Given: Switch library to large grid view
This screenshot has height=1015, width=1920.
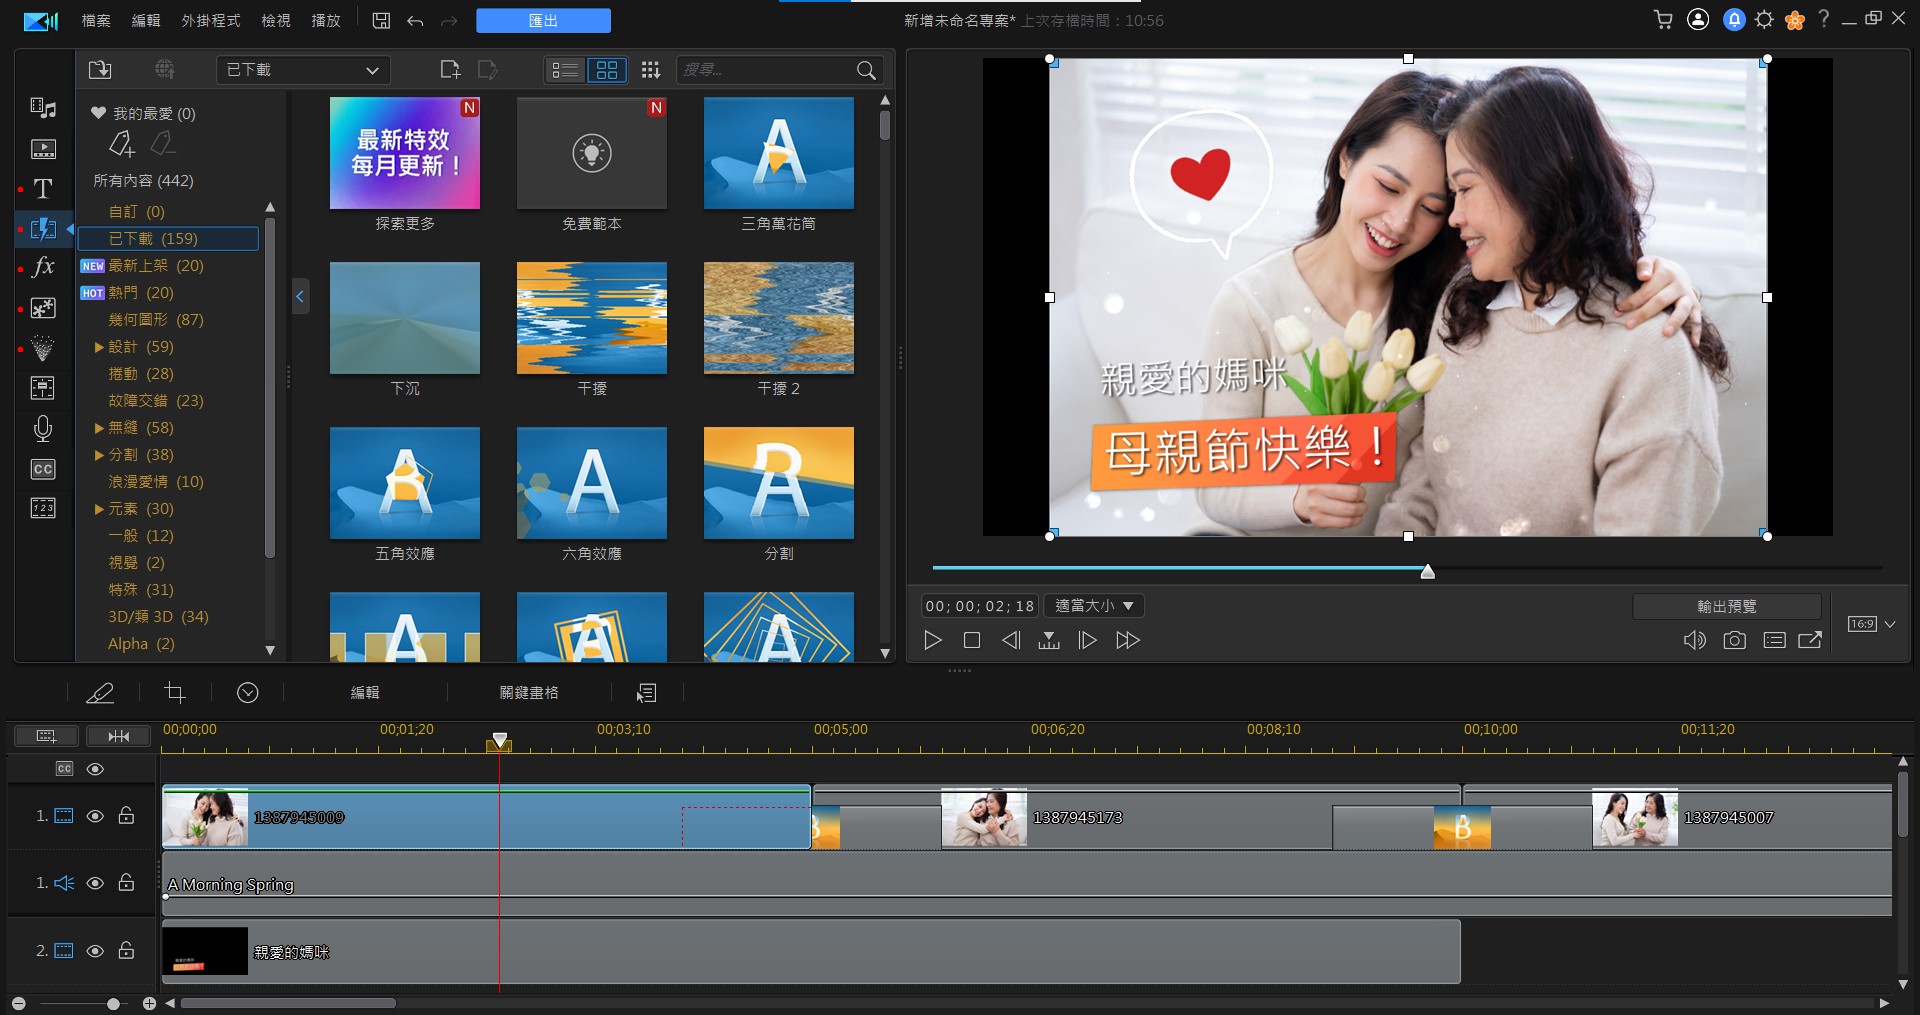Looking at the screenshot, I should click(x=606, y=70).
